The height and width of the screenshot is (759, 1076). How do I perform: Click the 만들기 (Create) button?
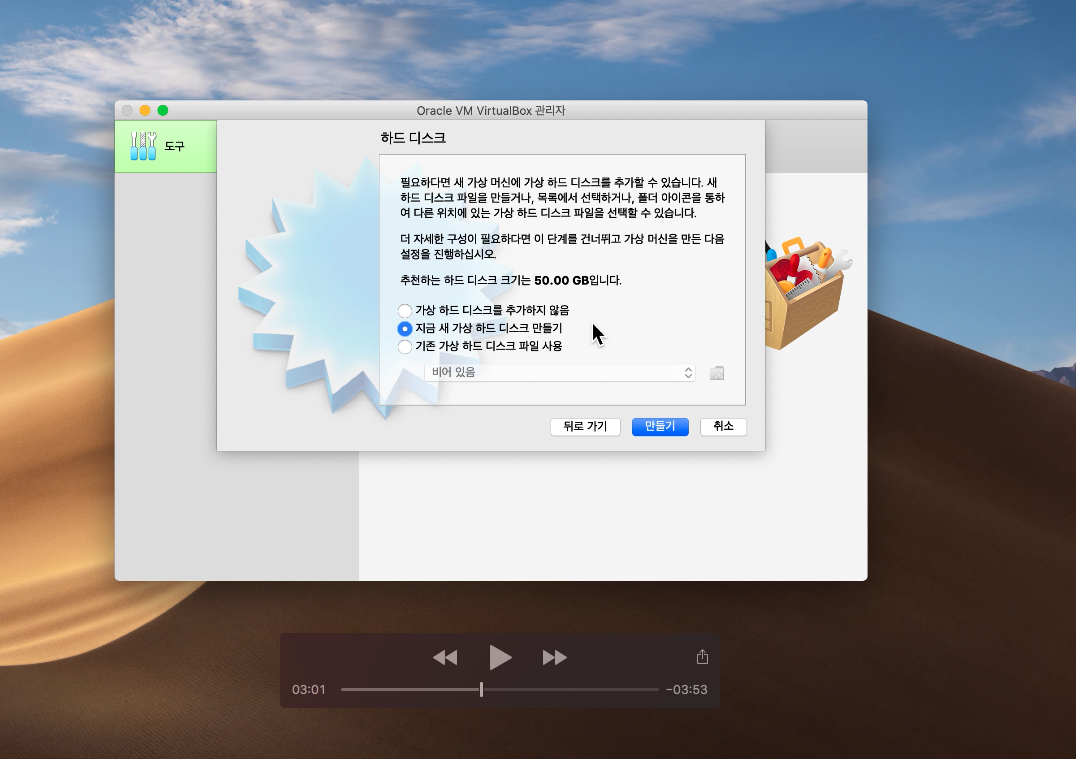click(x=660, y=426)
